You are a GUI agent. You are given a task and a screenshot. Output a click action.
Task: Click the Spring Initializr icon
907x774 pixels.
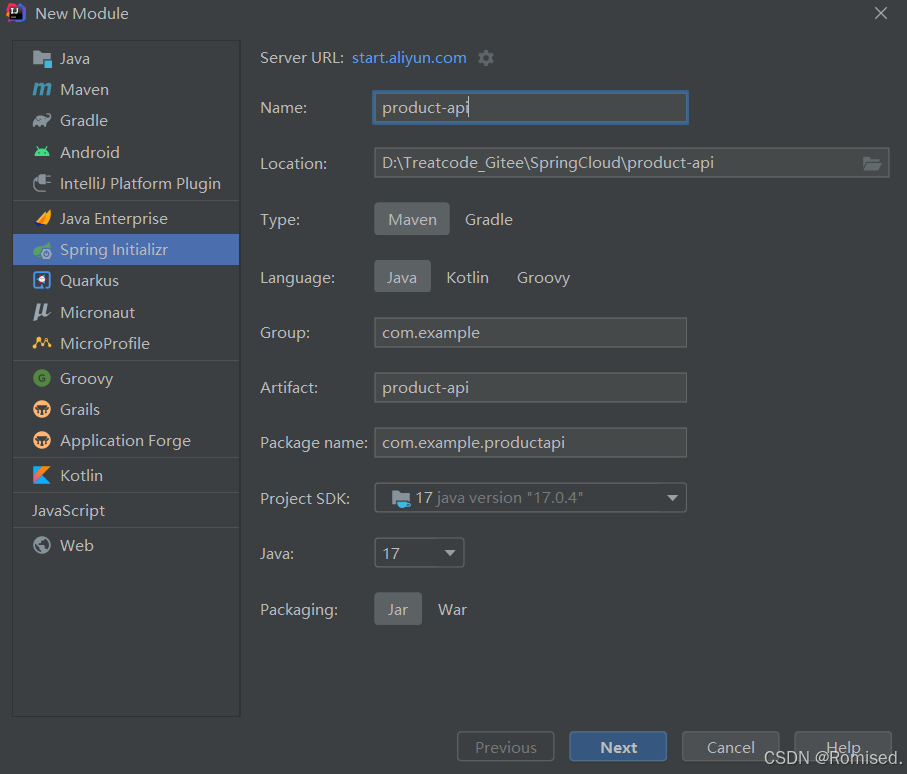[x=43, y=250]
